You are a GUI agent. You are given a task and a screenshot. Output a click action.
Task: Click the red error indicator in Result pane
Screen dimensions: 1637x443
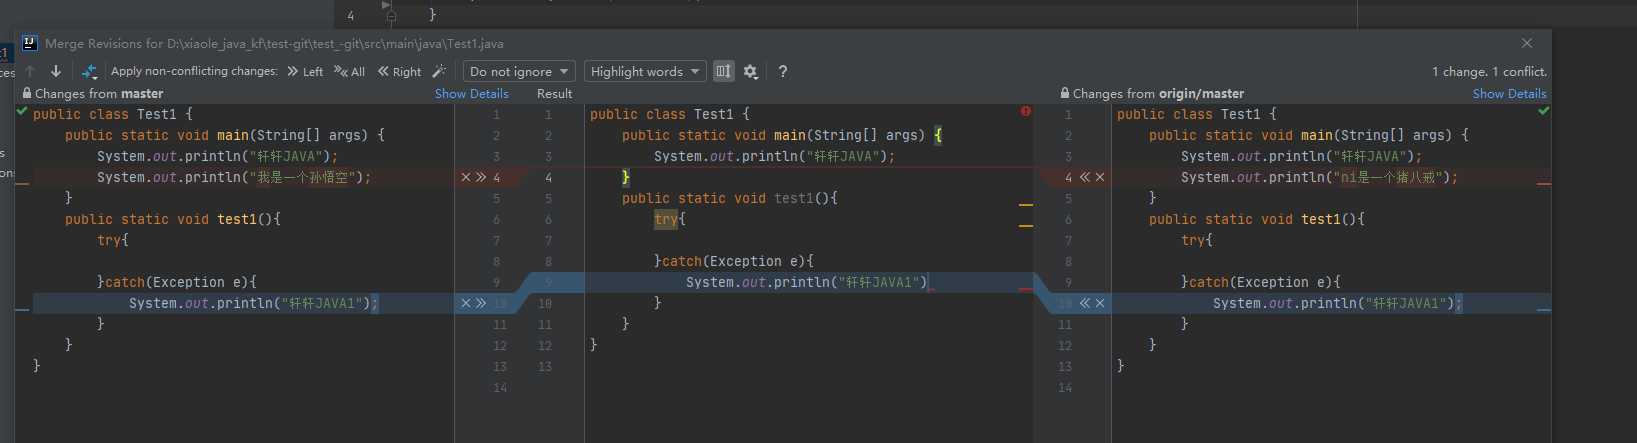(x=1026, y=111)
